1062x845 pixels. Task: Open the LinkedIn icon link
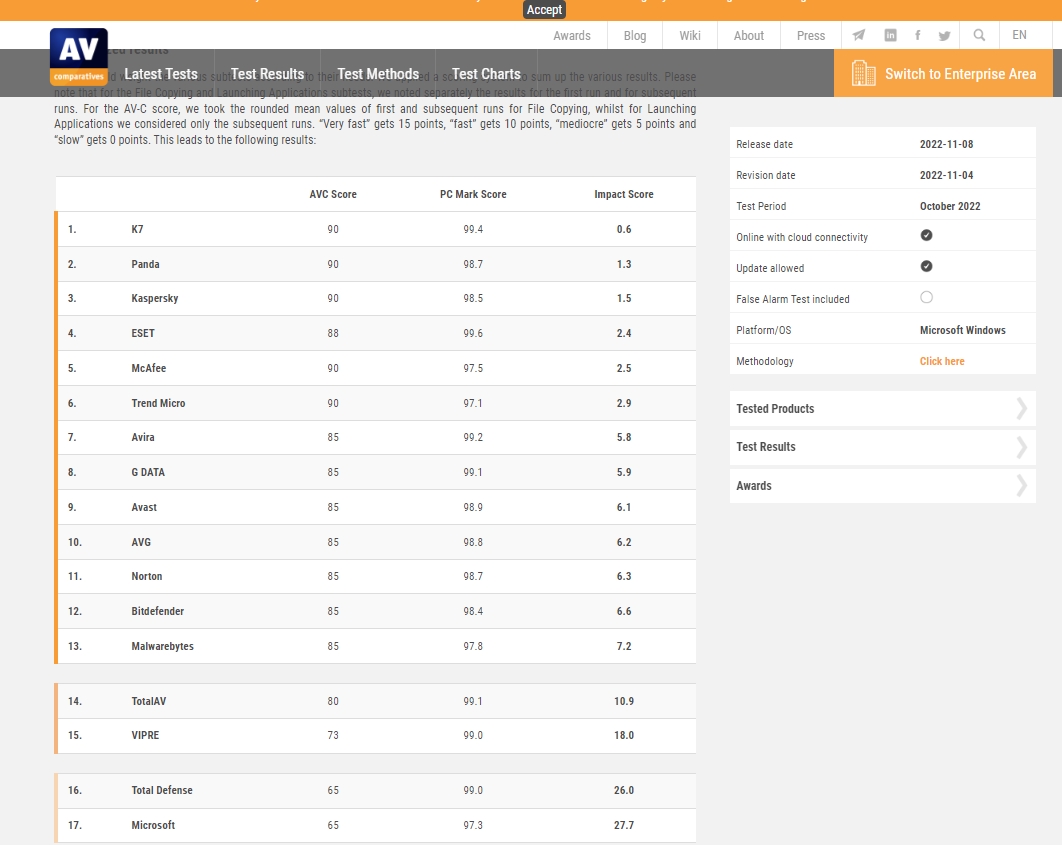click(x=890, y=35)
